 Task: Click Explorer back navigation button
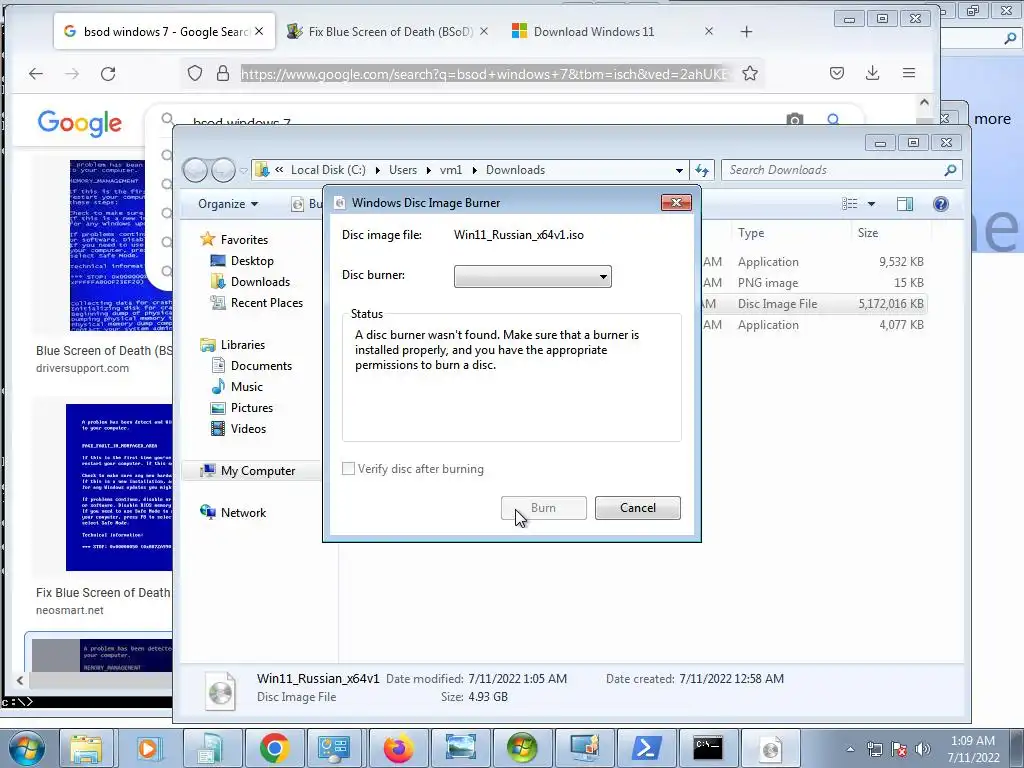195,170
